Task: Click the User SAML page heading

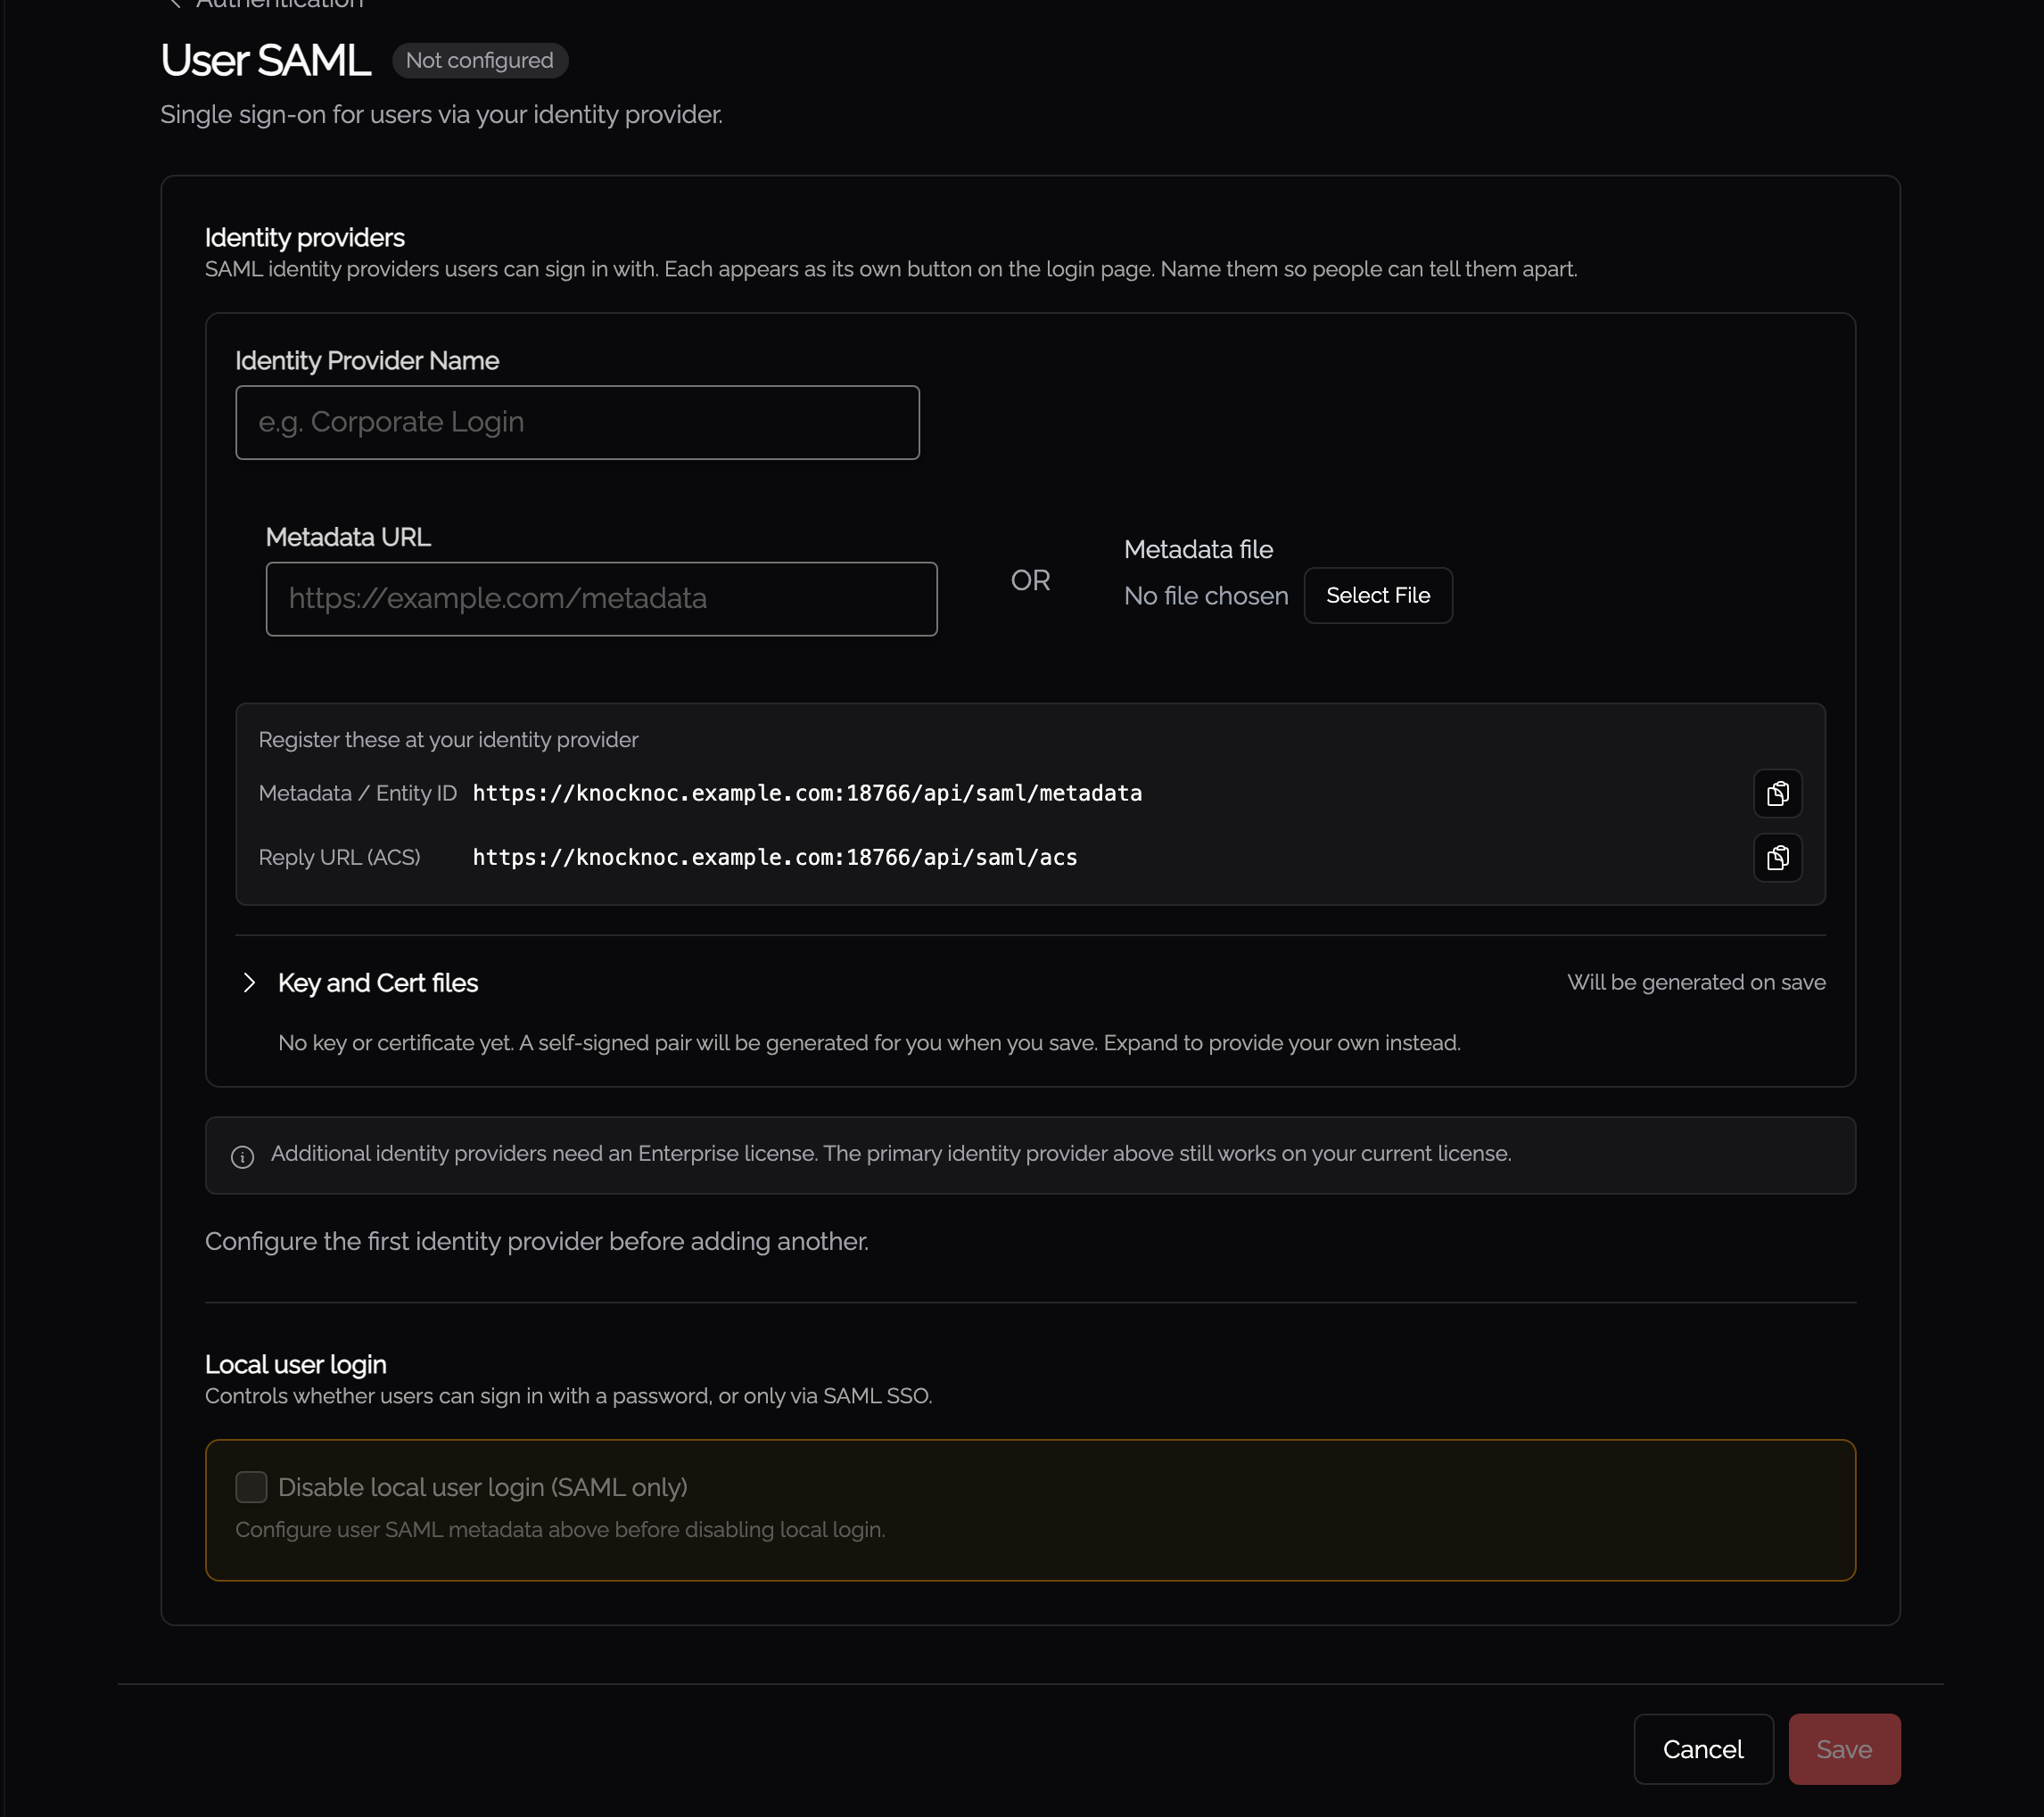Action: 265,60
